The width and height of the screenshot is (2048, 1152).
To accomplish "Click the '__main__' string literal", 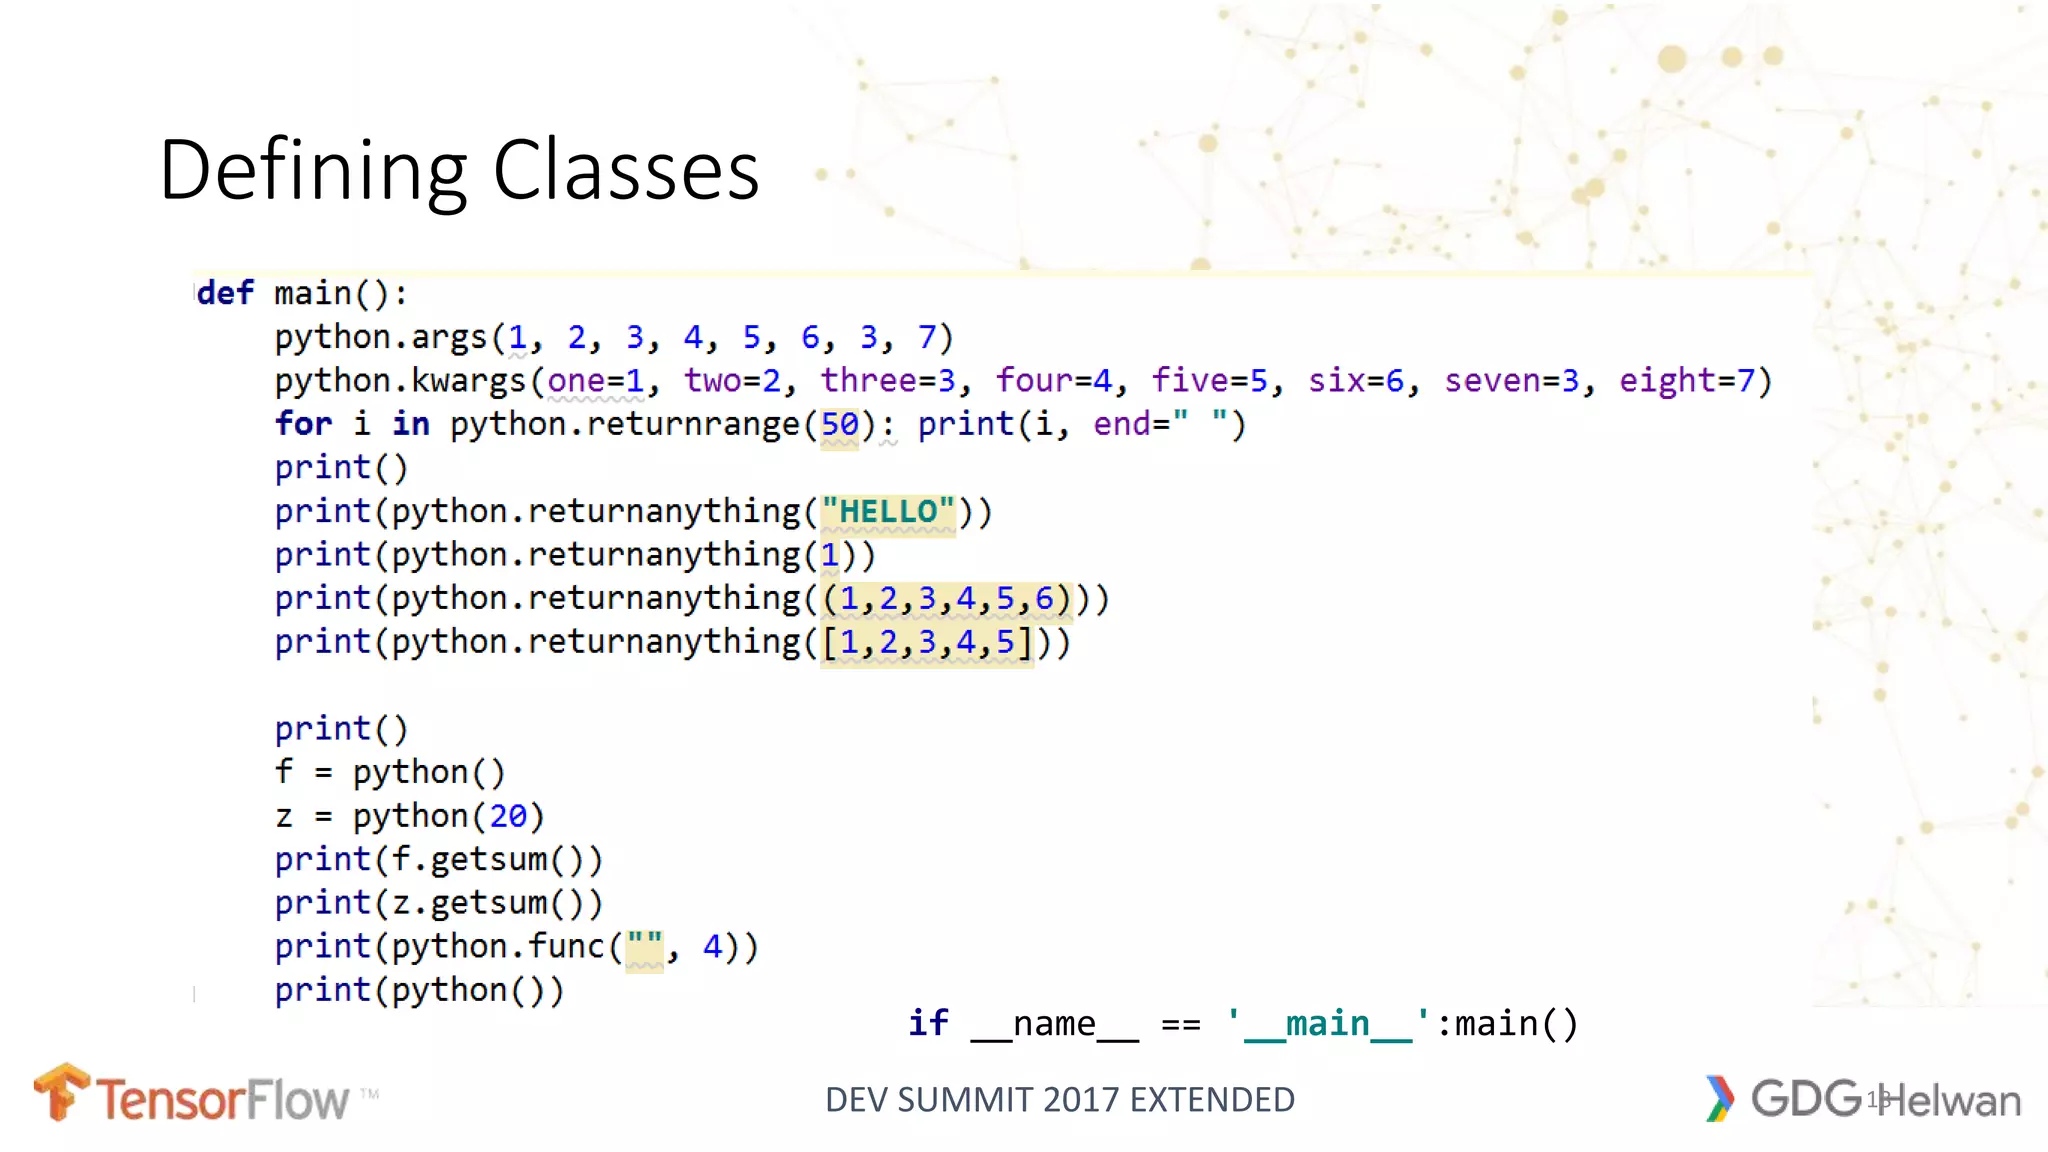I will (1327, 1024).
